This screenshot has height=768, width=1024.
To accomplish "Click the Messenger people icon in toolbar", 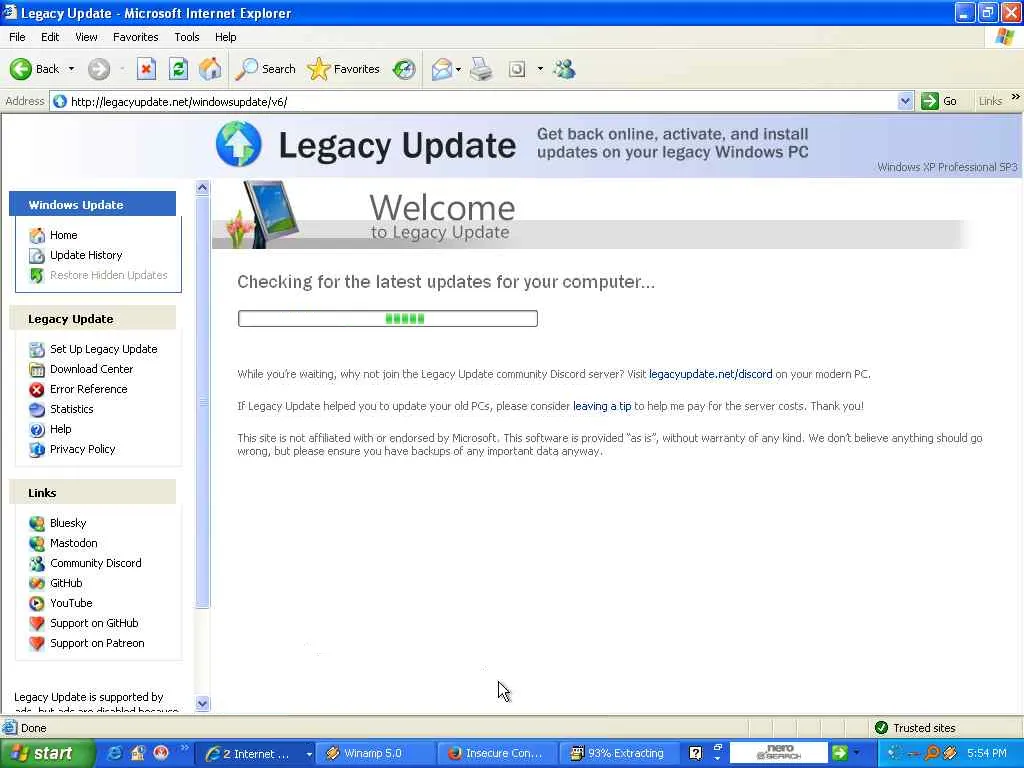I will (x=564, y=69).
